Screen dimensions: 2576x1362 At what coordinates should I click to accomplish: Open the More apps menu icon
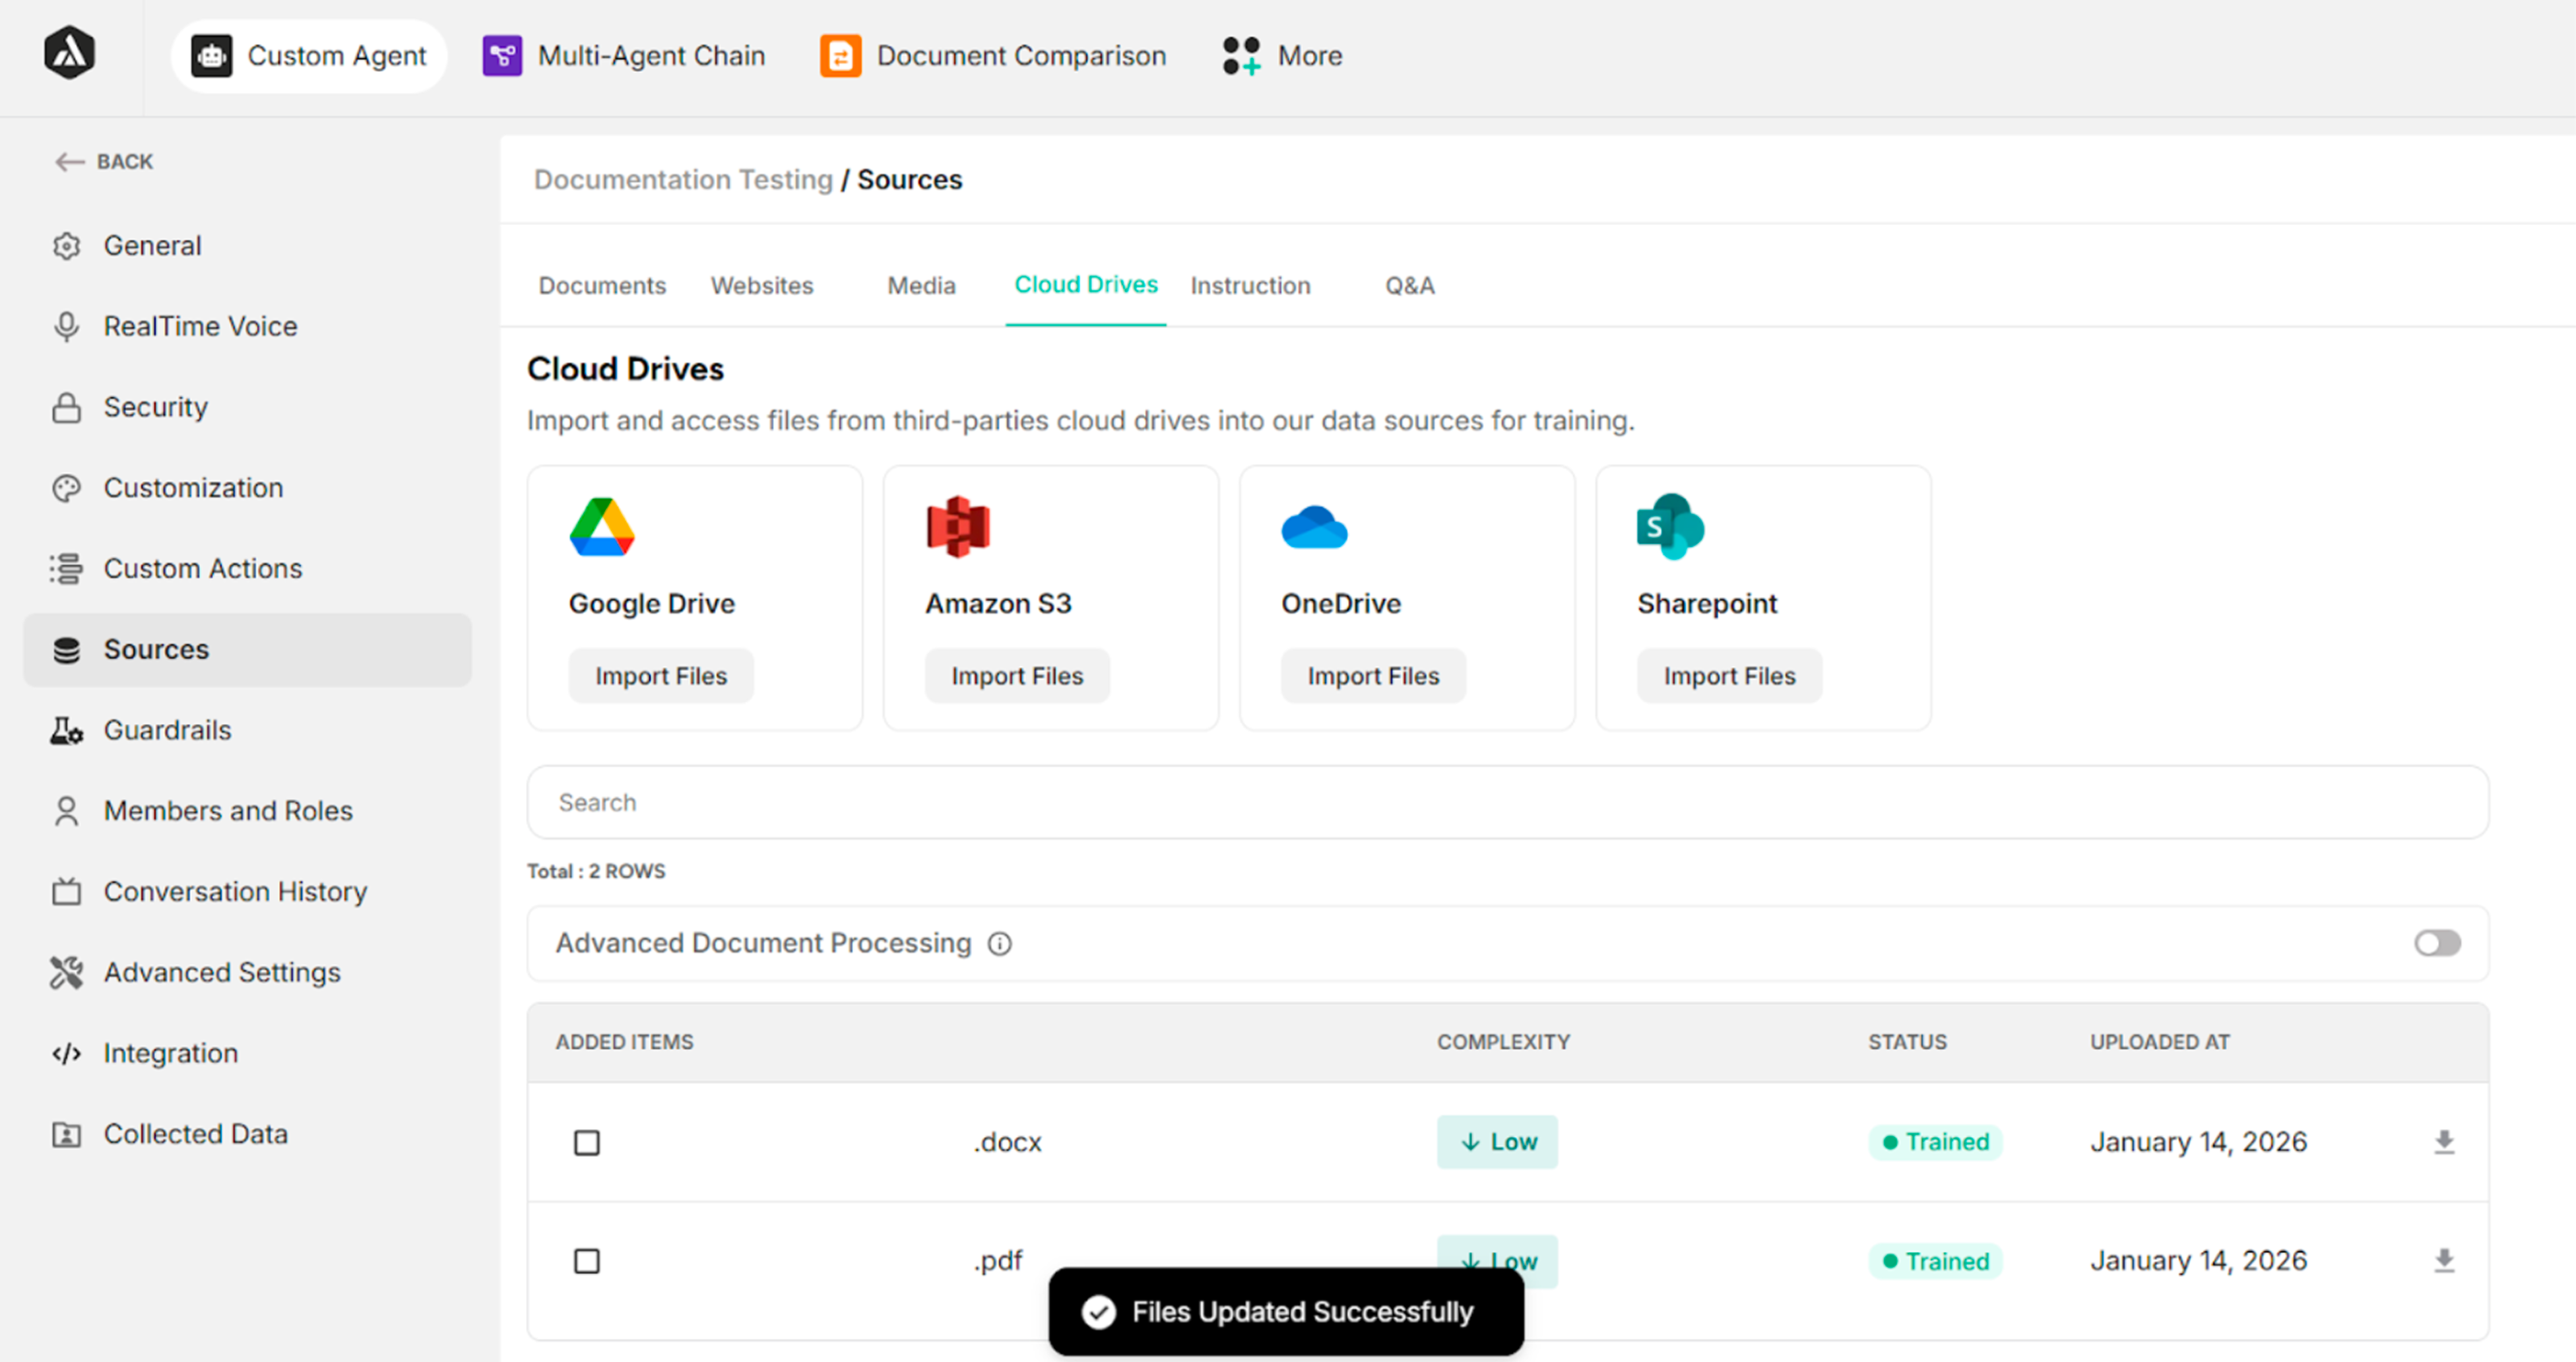click(1241, 56)
